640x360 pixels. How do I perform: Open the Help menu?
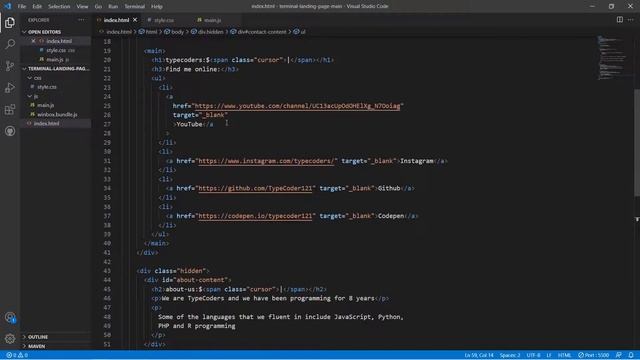tap(157, 6)
